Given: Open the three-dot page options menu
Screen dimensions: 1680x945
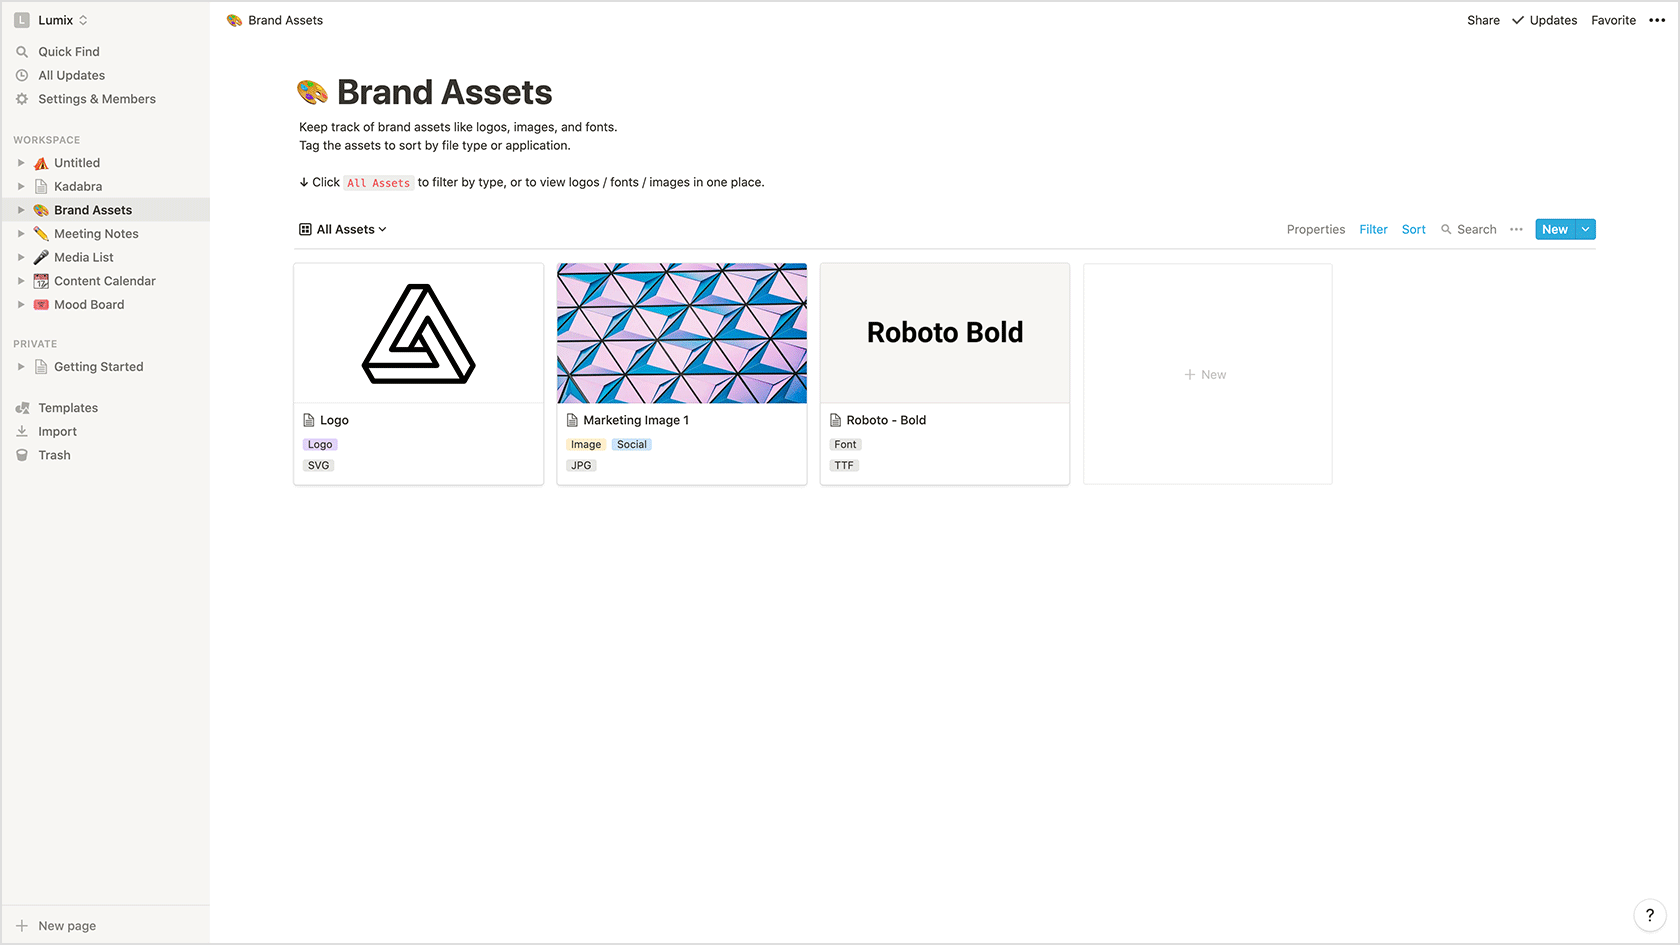Looking at the screenshot, I should coord(1657,20).
